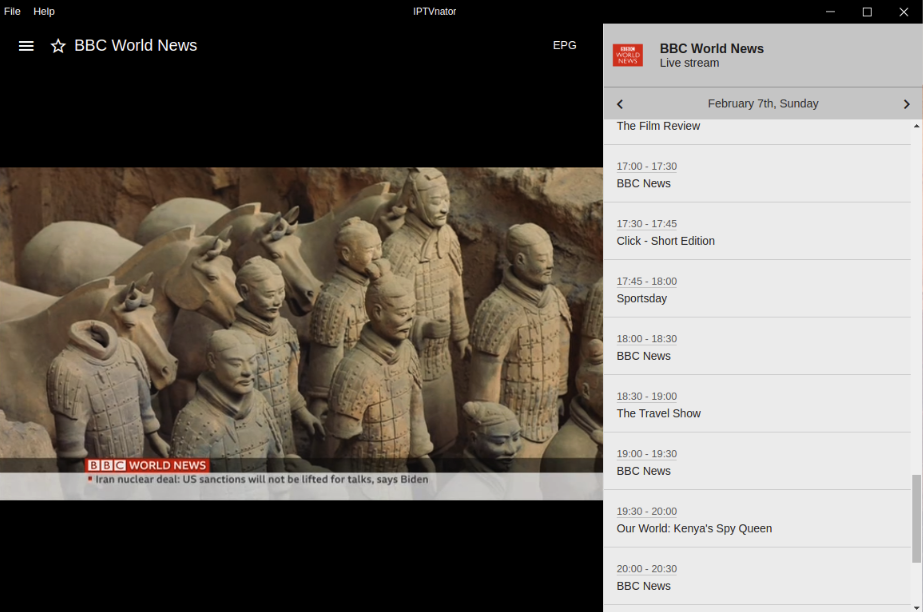Viewport: 923px width, 612px height.
Task: Click the scrollbar up arrow in EPG list
Action: [x=917, y=126]
